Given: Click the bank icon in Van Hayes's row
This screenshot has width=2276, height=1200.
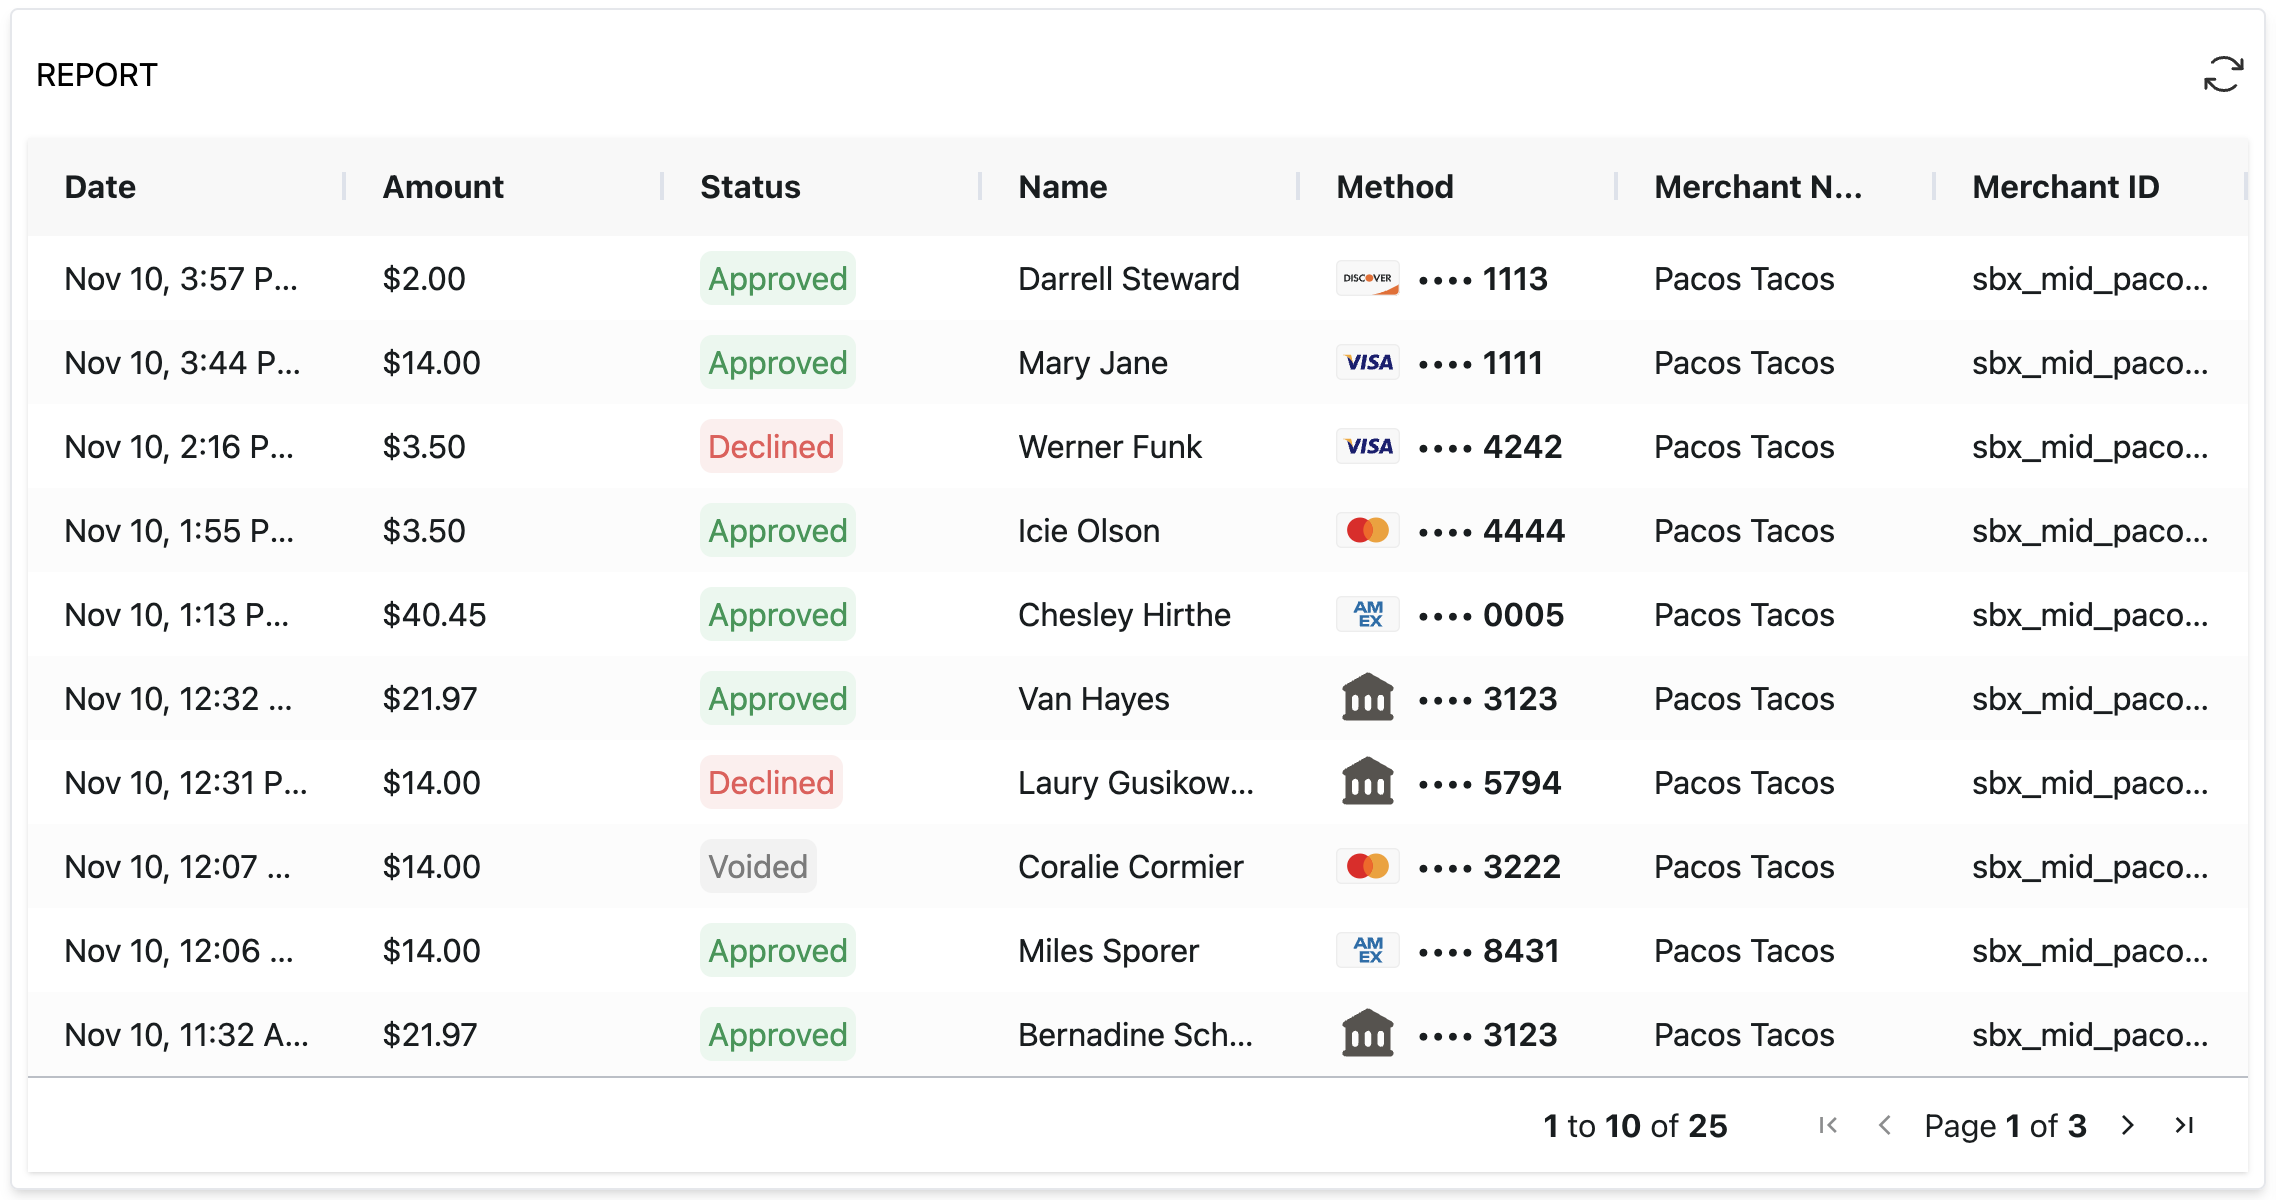Looking at the screenshot, I should 1367,698.
